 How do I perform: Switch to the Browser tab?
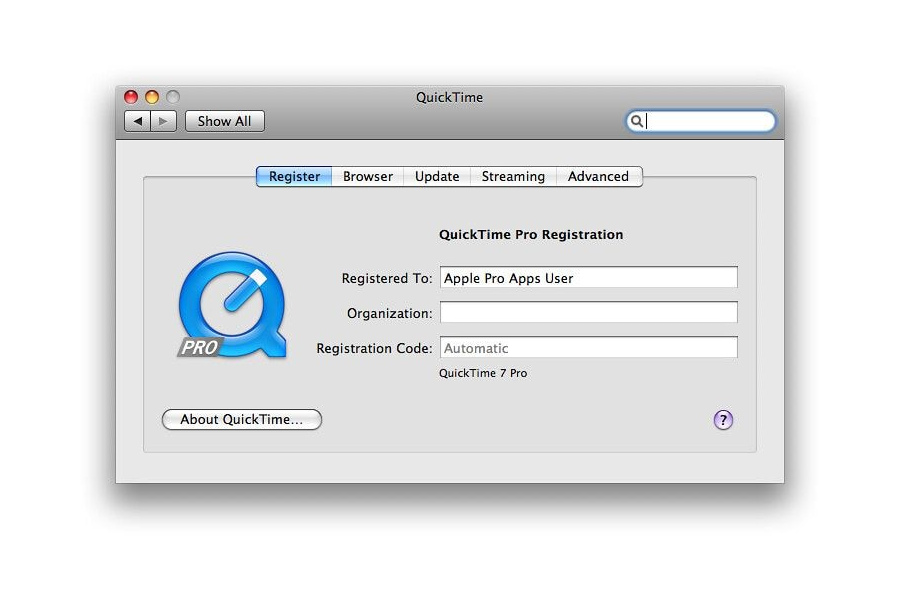click(x=368, y=176)
